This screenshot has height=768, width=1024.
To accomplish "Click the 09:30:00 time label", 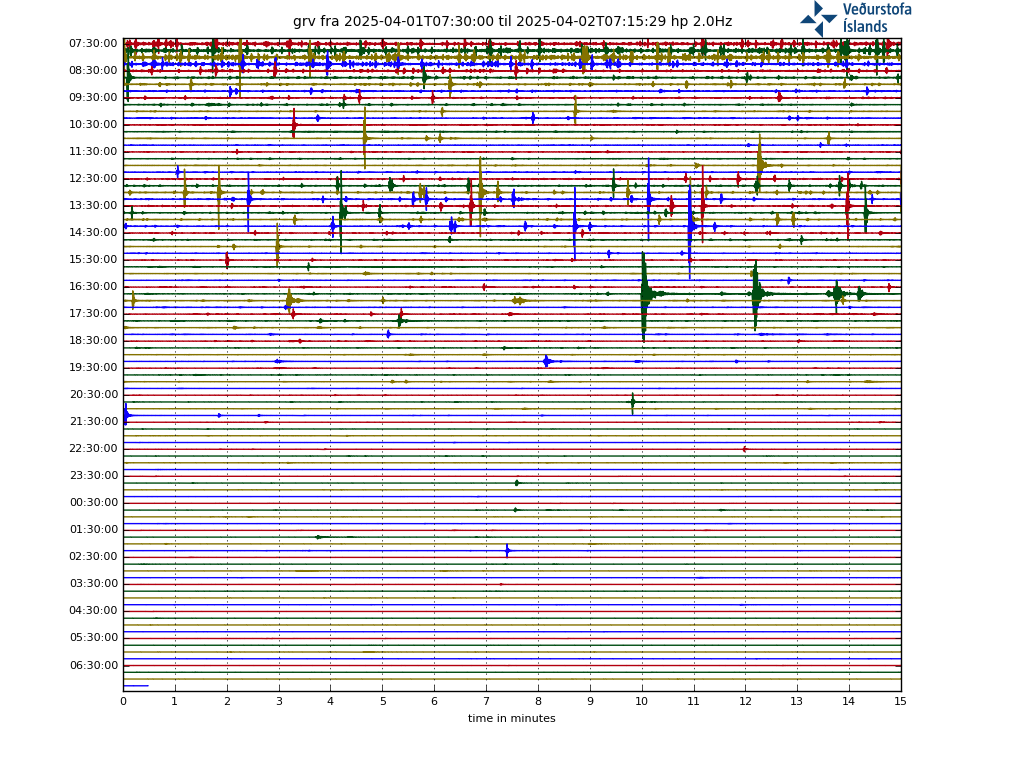I will (x=93, y=97).
